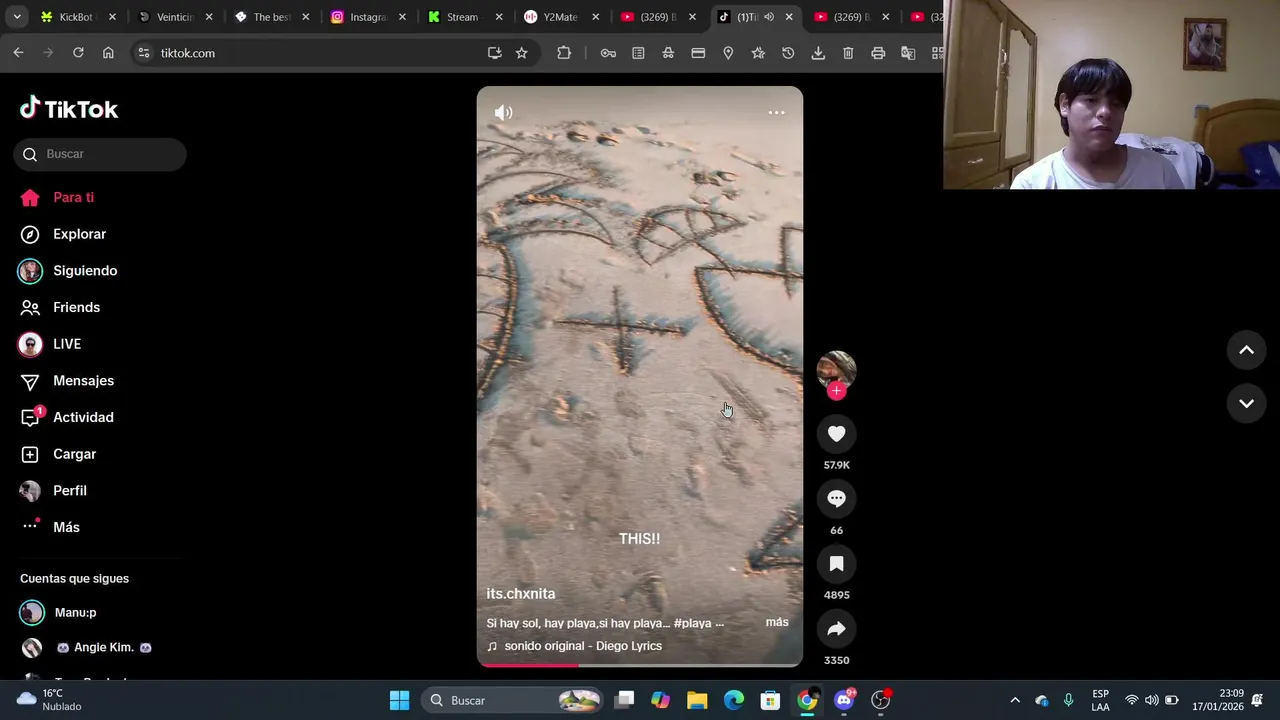Switch to the Stream tab

(x=462, y=17)
